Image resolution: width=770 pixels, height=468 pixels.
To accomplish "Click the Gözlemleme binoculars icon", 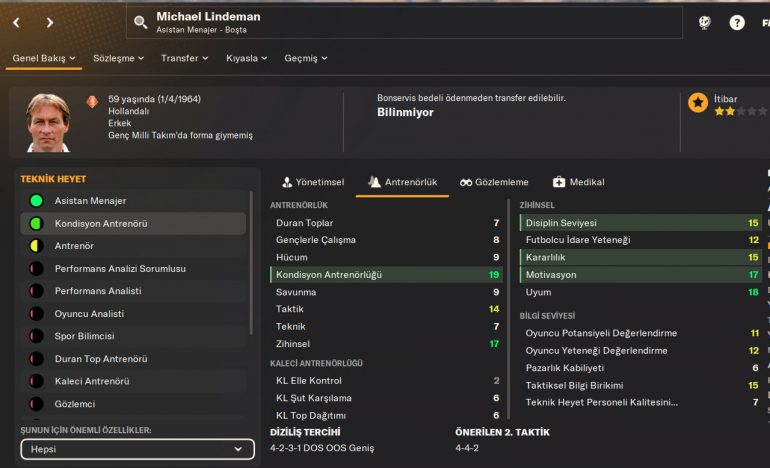I will pyautogui.click(x=466, y=182).
